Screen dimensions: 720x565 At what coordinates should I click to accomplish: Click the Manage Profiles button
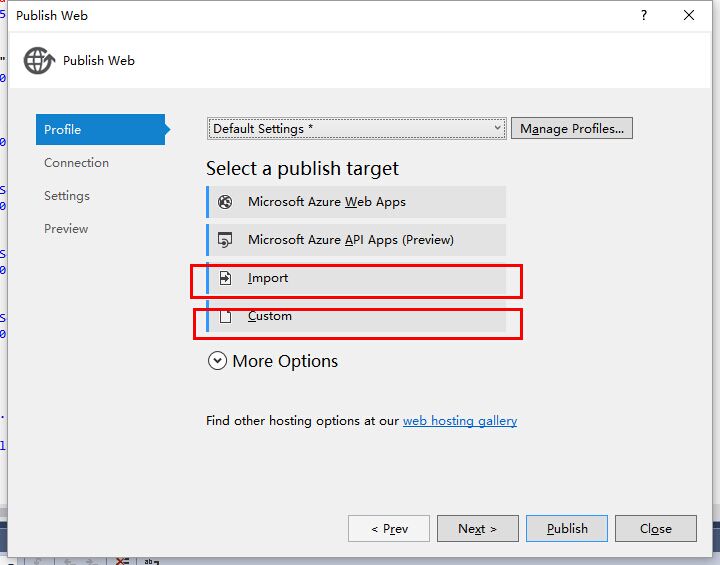coord(572,129)
